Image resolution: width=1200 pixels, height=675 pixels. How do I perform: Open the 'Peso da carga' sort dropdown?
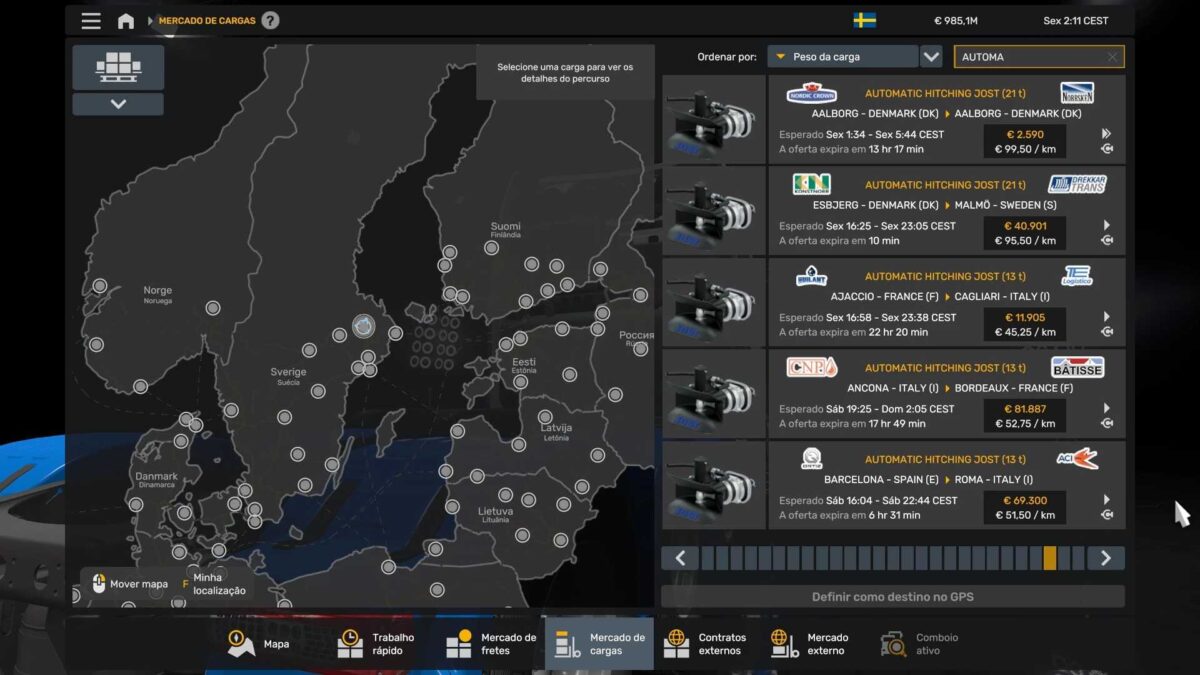(x=843, y=57)
